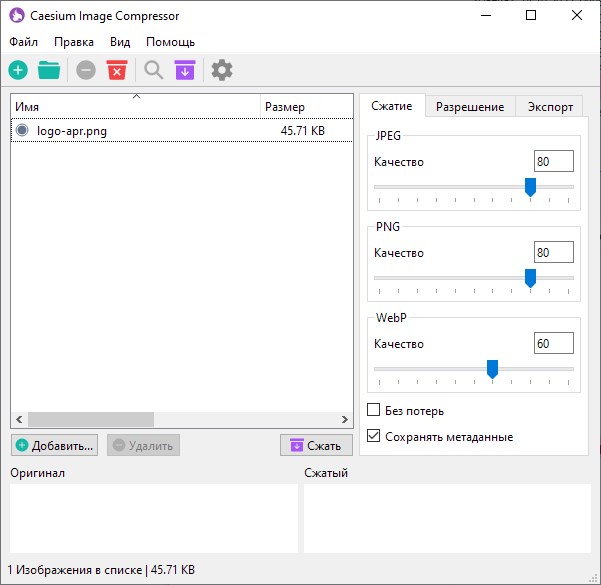Screen dimensions: 601x585
Task: Click the Сжатый preview pane
Action: (x=447, y=518)
